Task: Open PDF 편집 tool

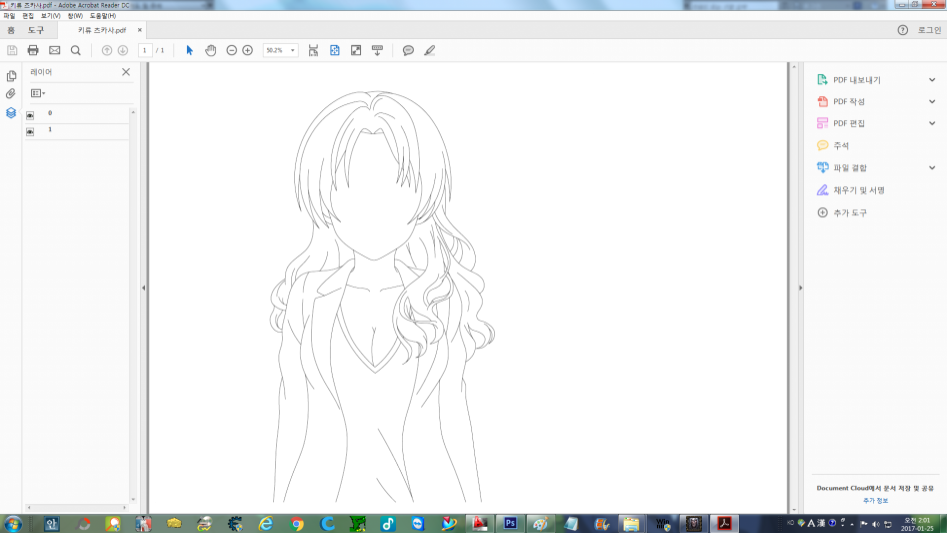Action: [849, 123]
